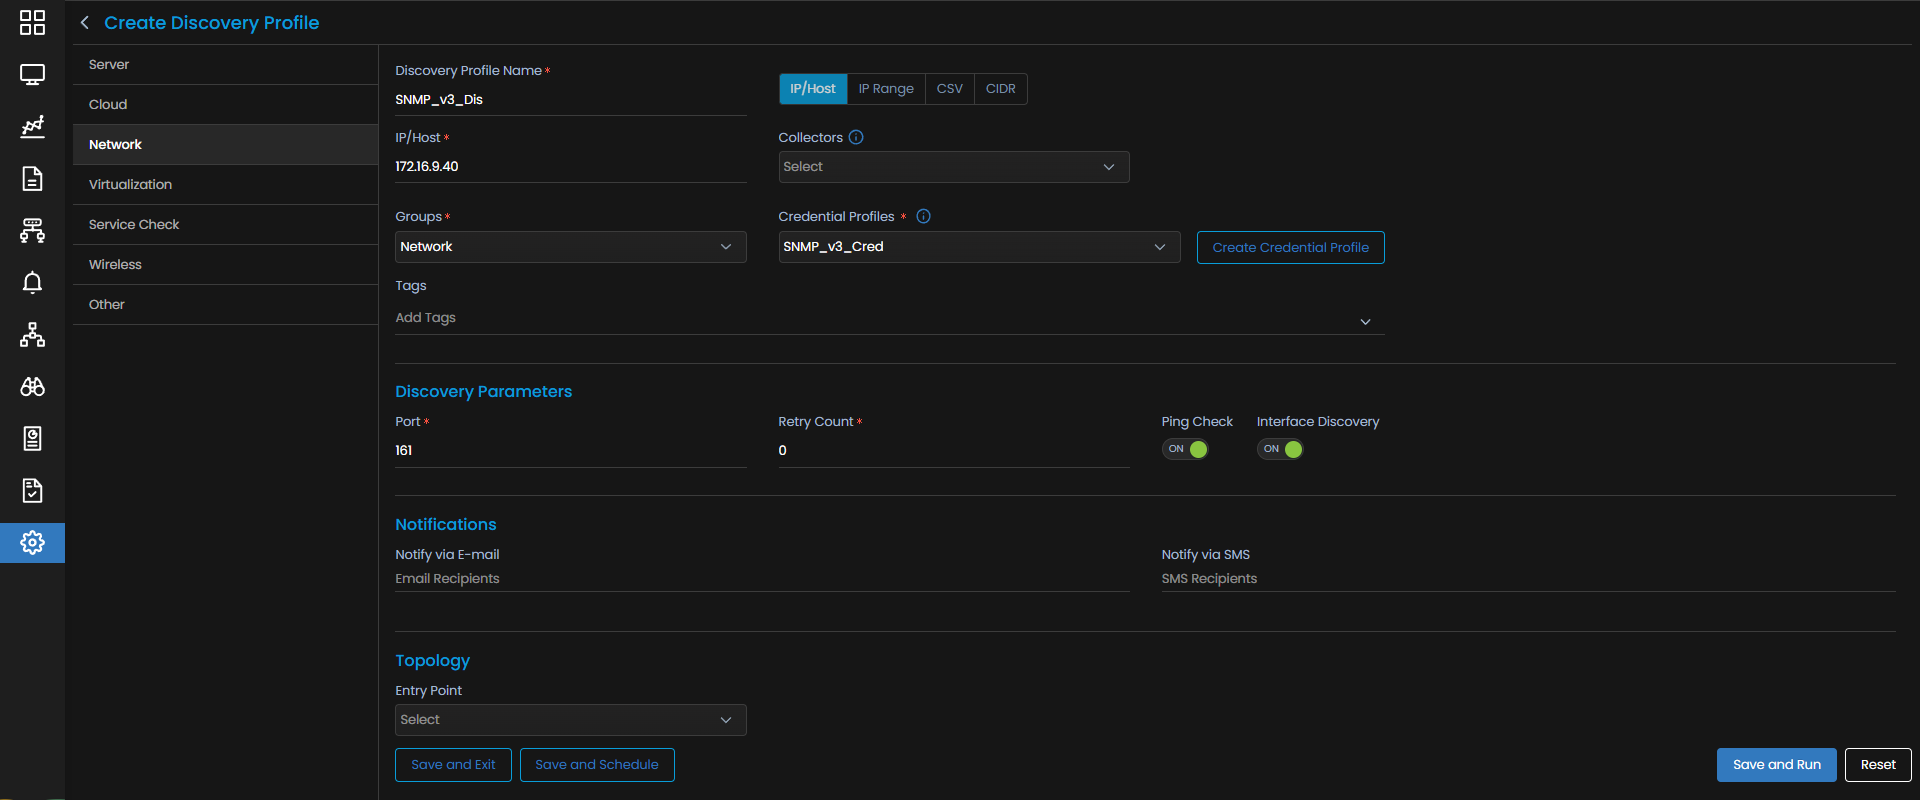Viewport: 1920px width, 800px height.
Task: Click the Notifications heading
Action: tap(445, 525)
